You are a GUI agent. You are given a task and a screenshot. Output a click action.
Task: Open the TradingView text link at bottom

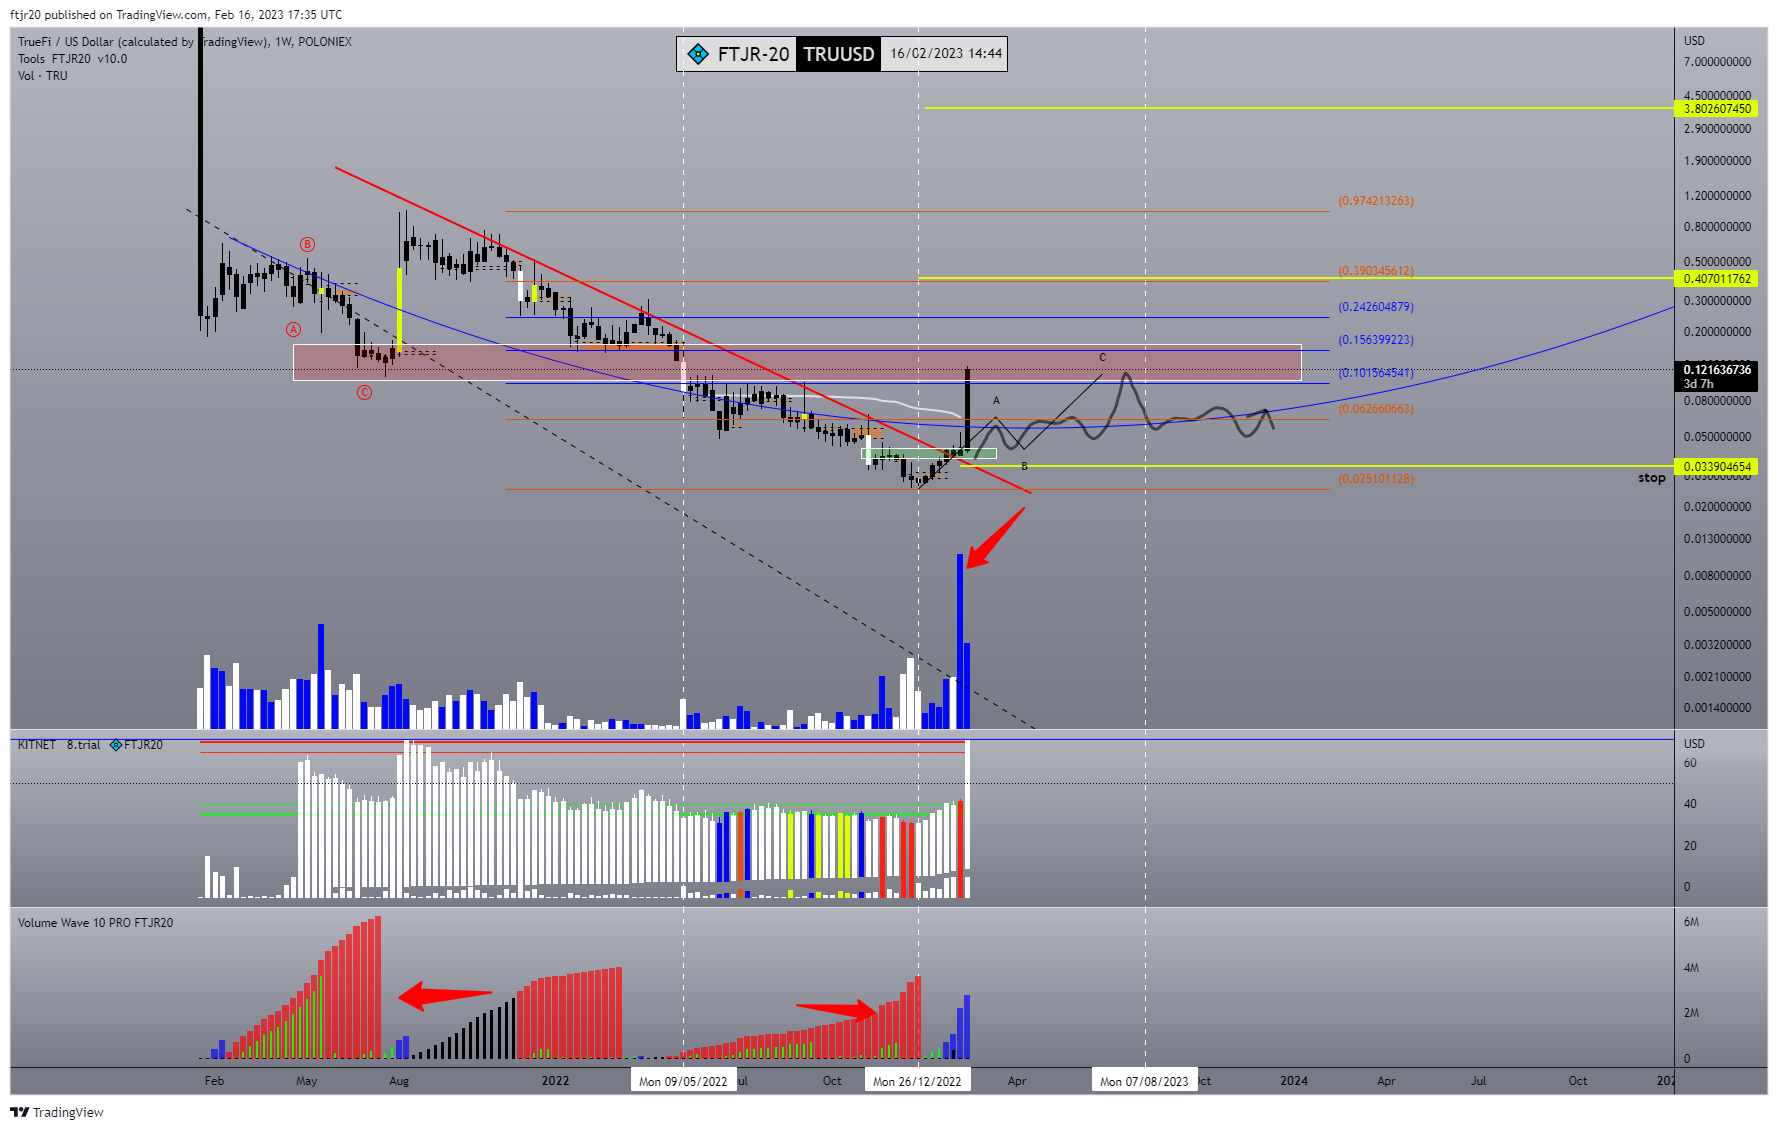click(x=68, y=1112)
